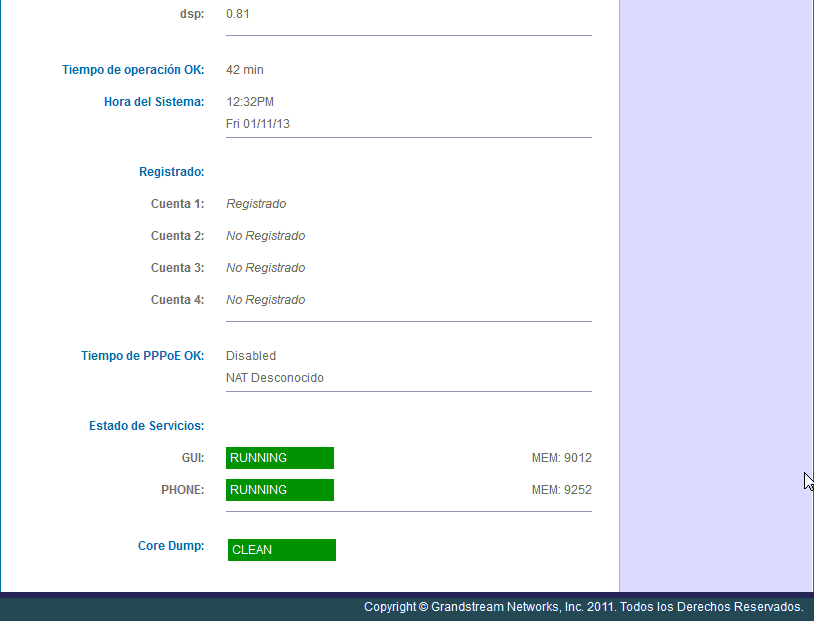Click the PHONE RUNNING status indicator
This screenshot has width=814, height=621.
(279, 490)
